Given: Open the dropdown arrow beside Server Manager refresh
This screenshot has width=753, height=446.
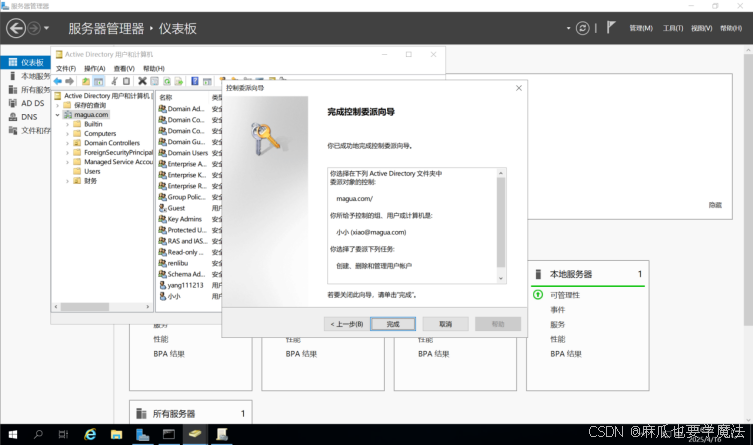Looking at the screenshot, I should point(568,28).
